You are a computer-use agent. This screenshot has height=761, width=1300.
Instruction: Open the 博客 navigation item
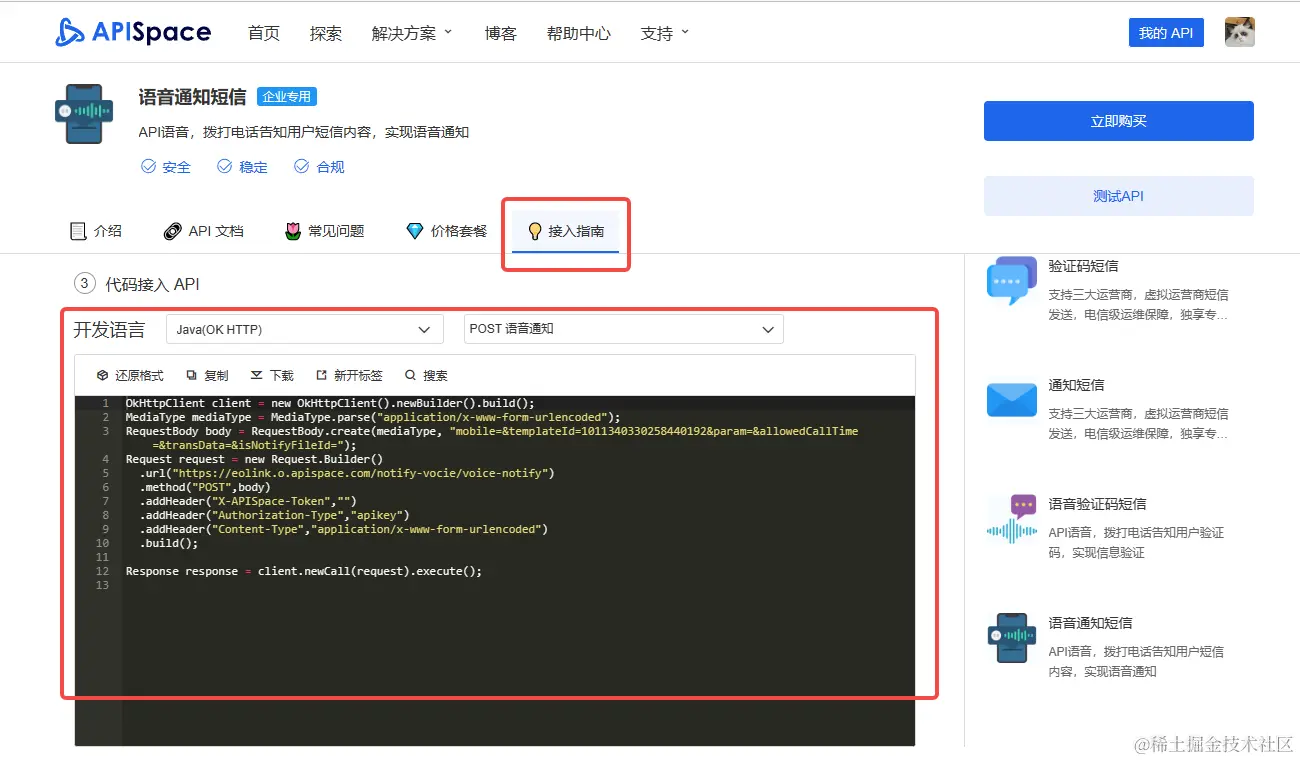coord(501,33)
